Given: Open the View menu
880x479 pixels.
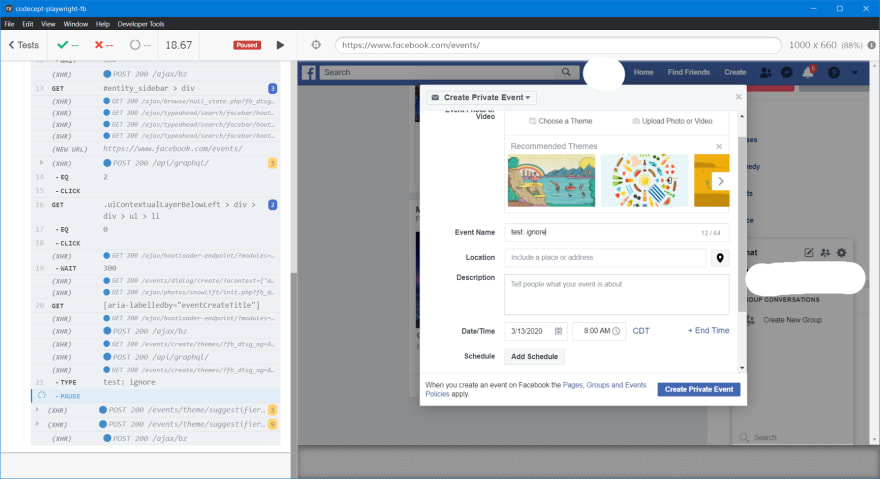Looking at the screenshot, I should click(48, 24).
